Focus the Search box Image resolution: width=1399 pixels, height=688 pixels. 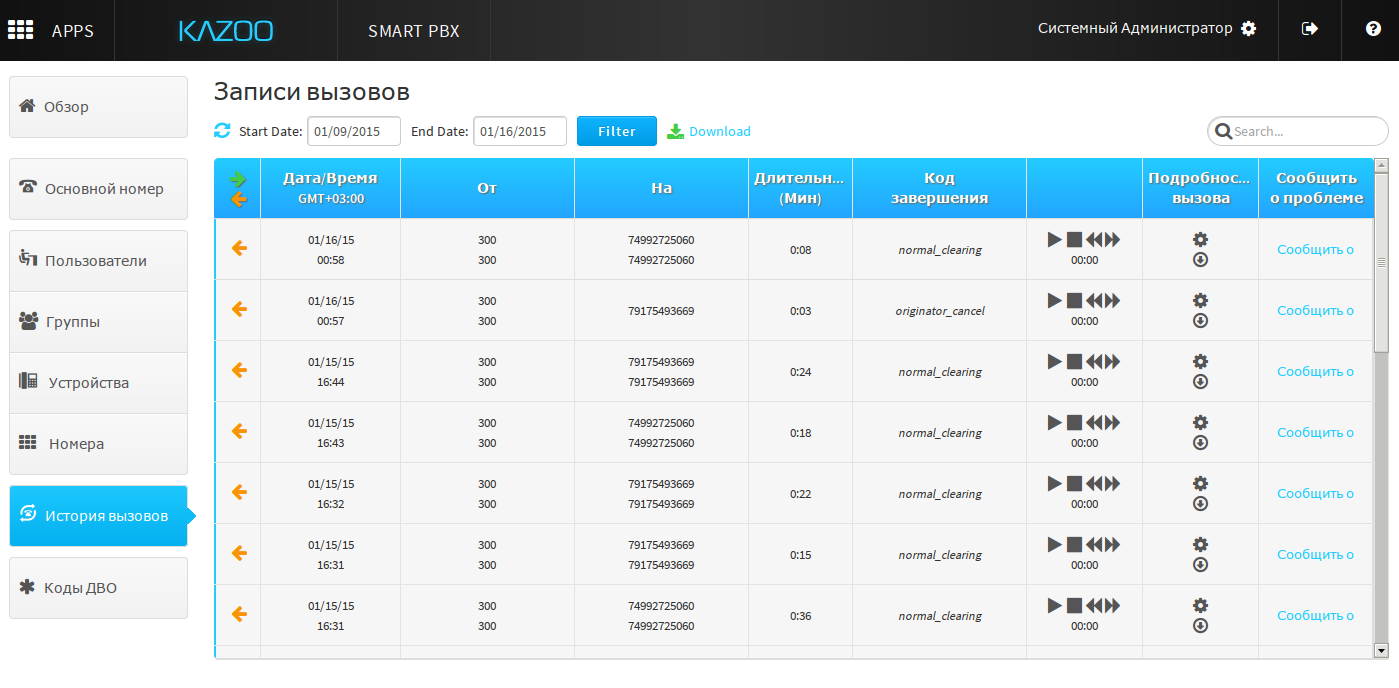(x=1298, y=131)
